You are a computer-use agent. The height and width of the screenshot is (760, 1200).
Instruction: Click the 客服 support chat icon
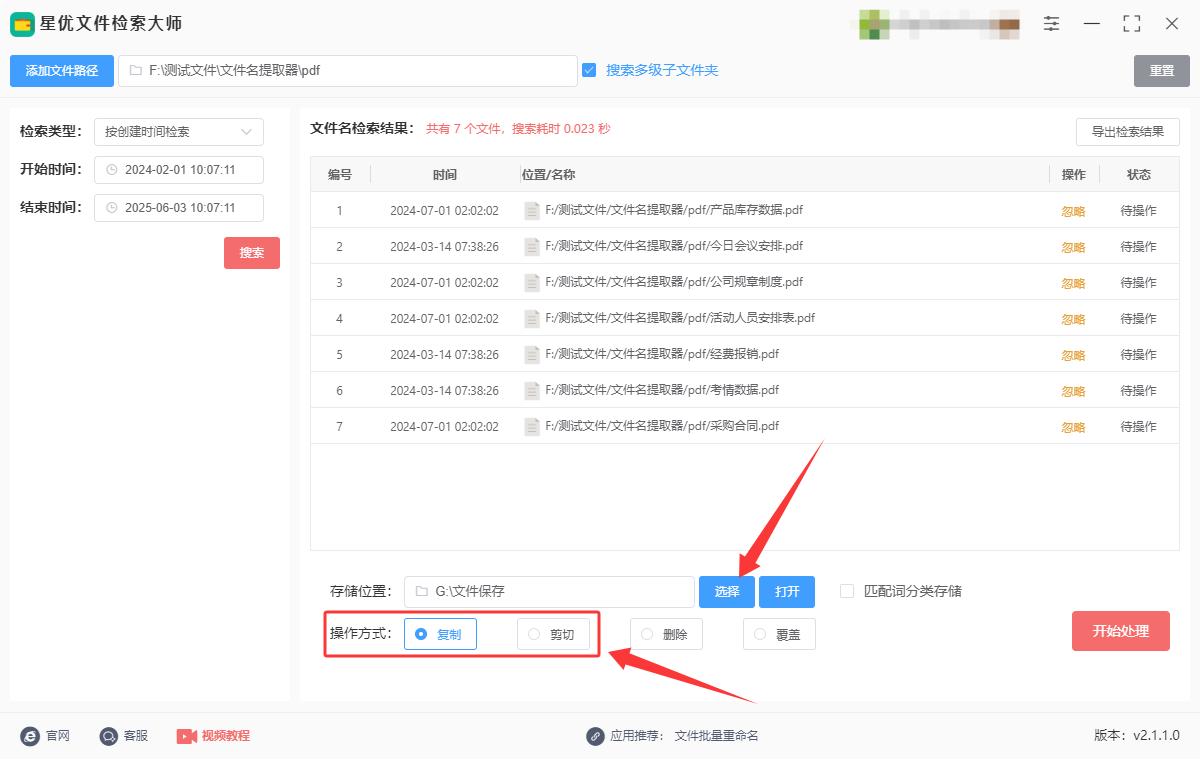click(109, 736)
